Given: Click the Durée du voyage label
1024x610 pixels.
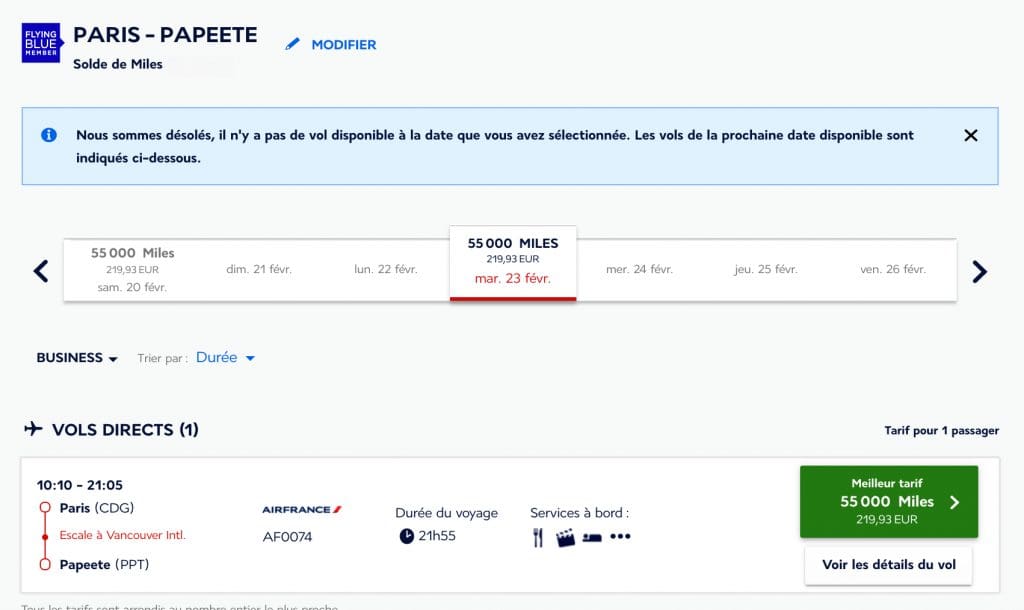Looking at the screenshot, I should pyautogui.click(x=447, y=513).
